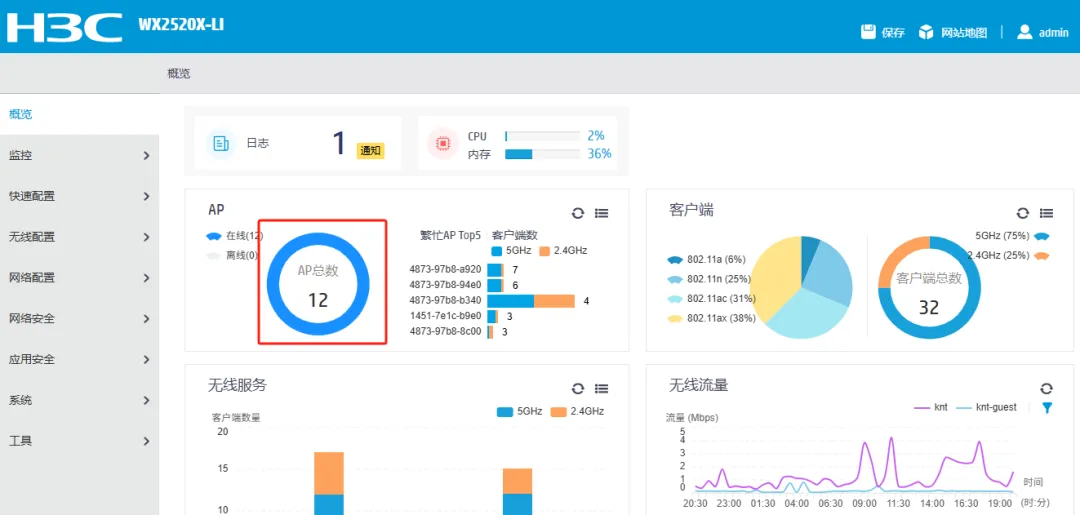Expand the 应用安全 menu chevron
Screen dimensions: 1080x515
(x=146, y=359)
